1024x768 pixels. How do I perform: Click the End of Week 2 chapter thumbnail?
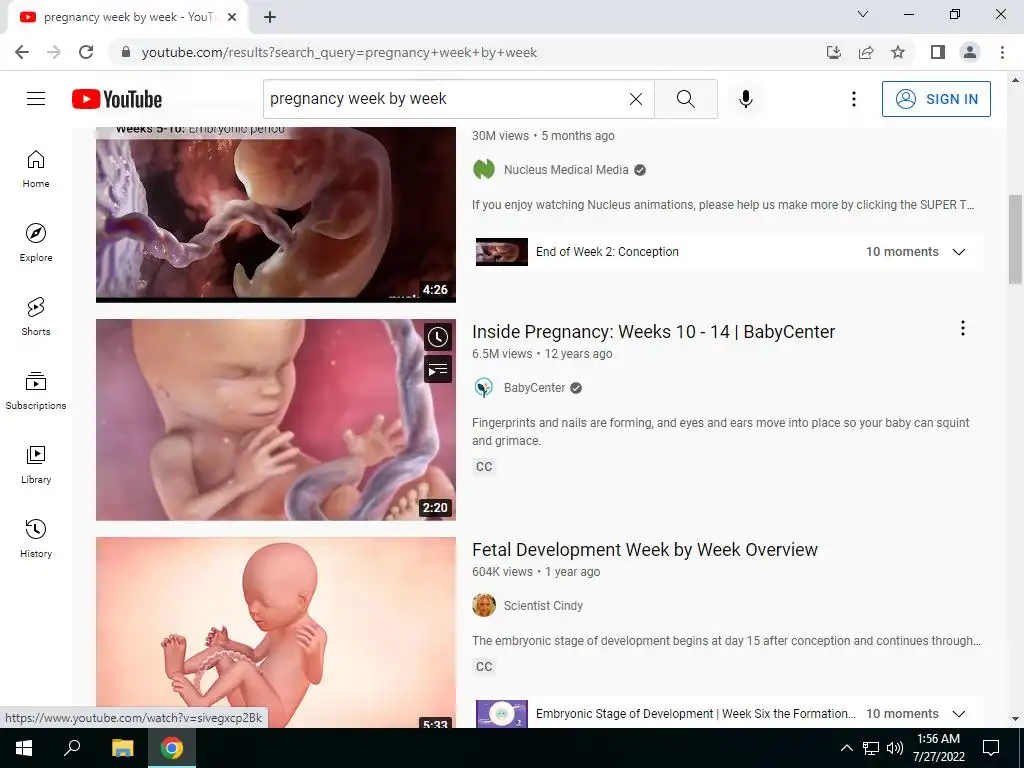[502, 252]
